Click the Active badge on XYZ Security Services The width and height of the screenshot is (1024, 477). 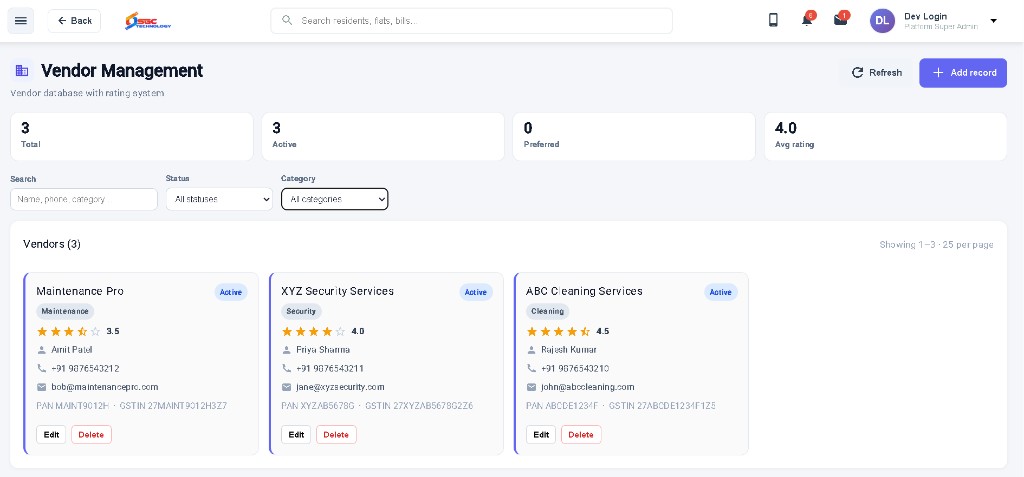(476, 292)
